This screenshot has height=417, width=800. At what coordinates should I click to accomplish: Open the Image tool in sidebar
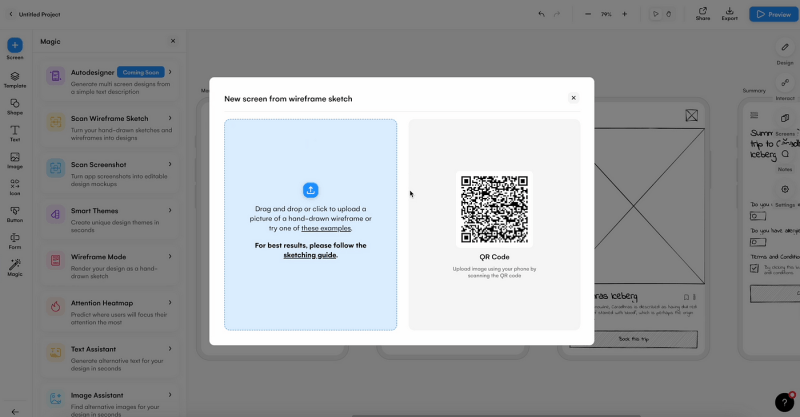tap(15, 160)
